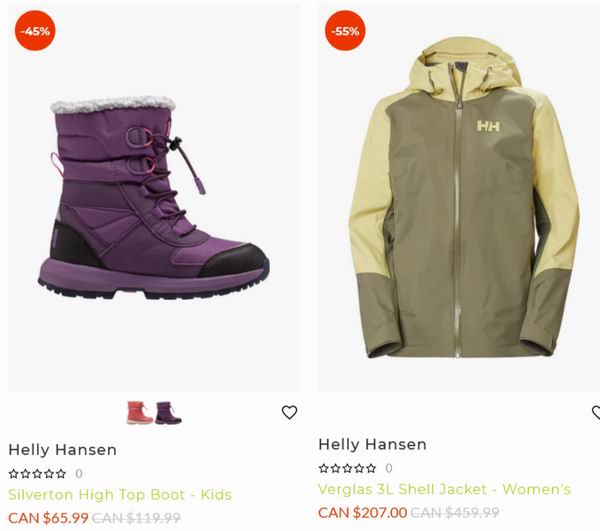Viewport: 600px width, 531px height.
Task: Open the purple Silverton boot product image
Action: 154,197
